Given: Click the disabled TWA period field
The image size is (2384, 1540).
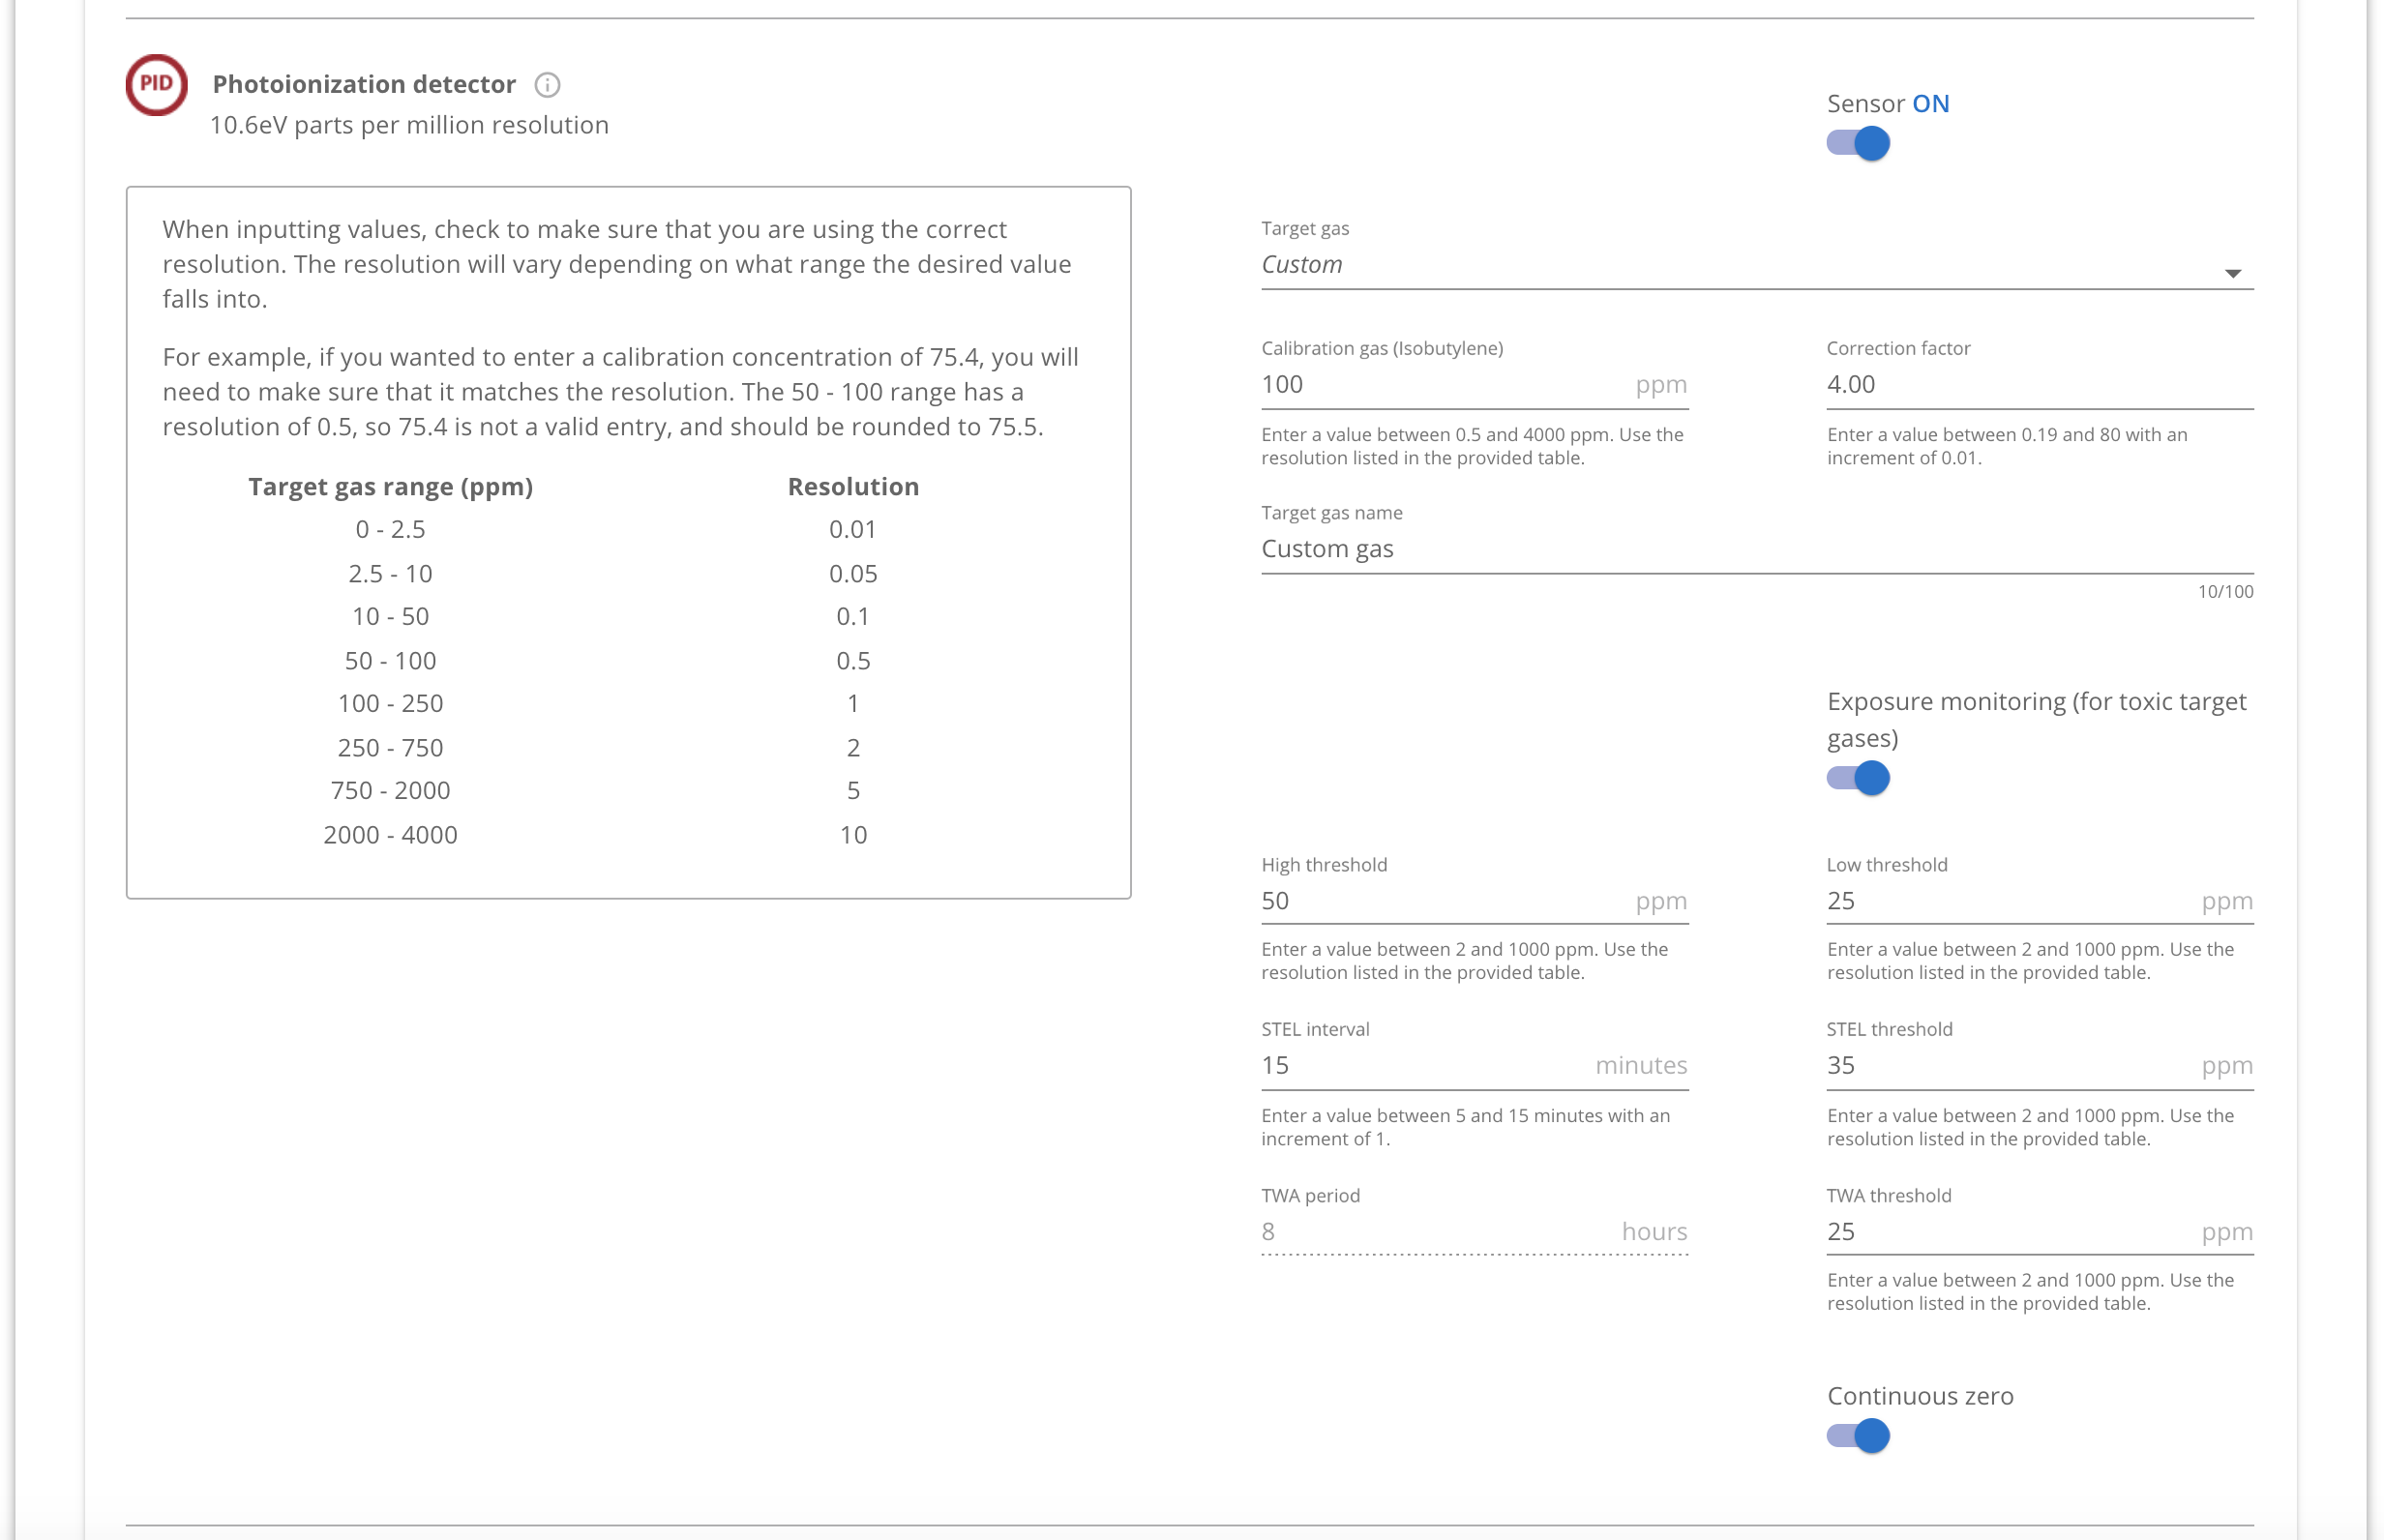Looking at the screenshot, I should (1430, 1232).
